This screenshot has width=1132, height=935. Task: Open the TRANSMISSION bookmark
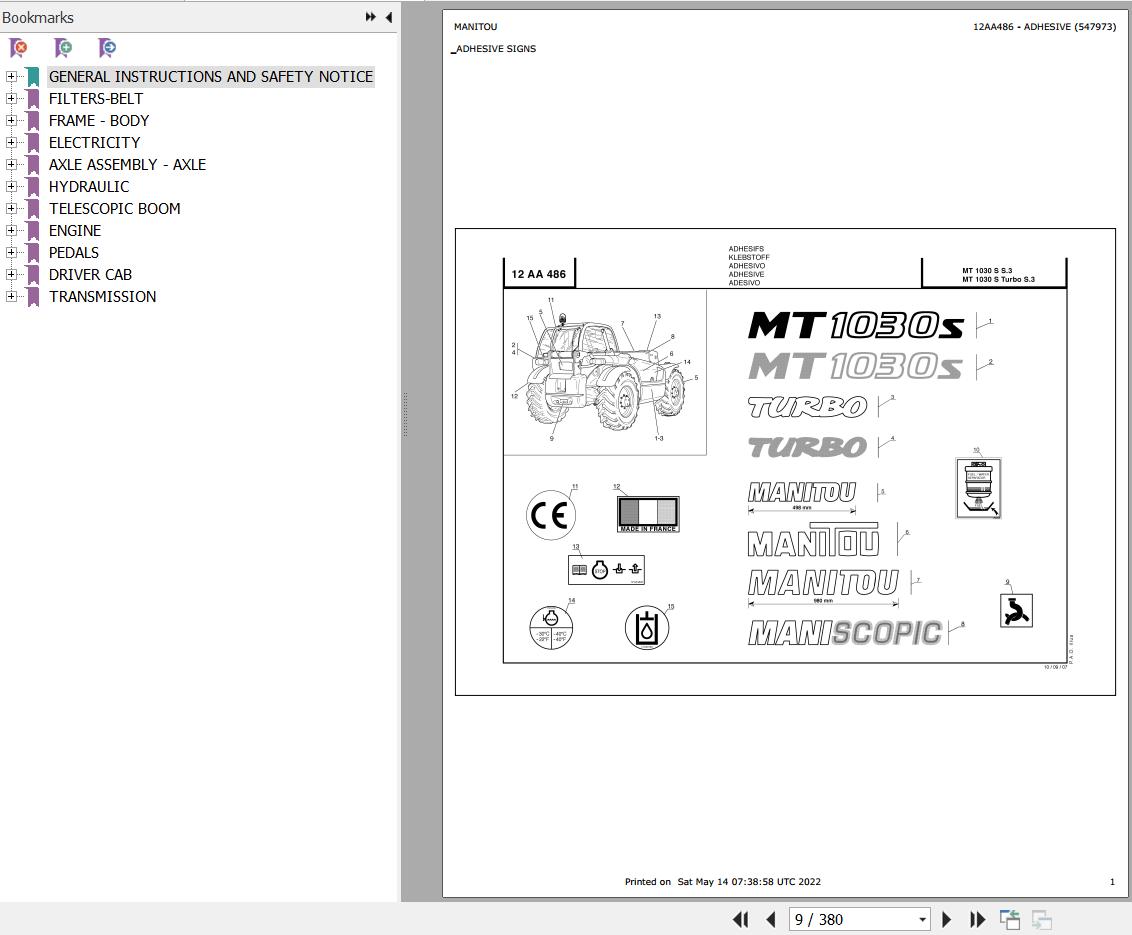(103, 297)
